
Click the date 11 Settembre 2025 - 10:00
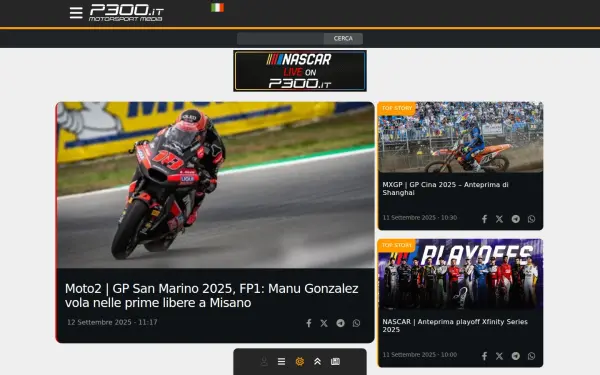[420, 355]
